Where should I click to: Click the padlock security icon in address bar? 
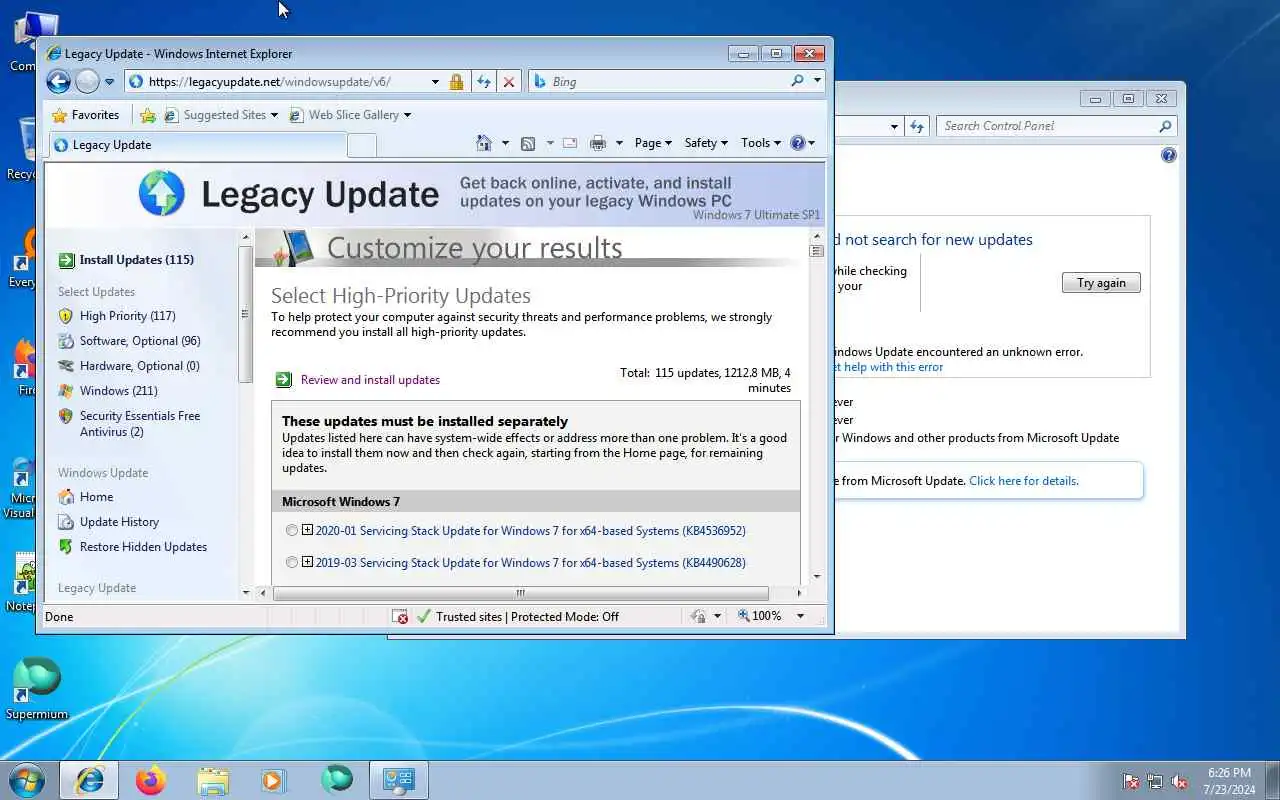[x=456, y=82]
